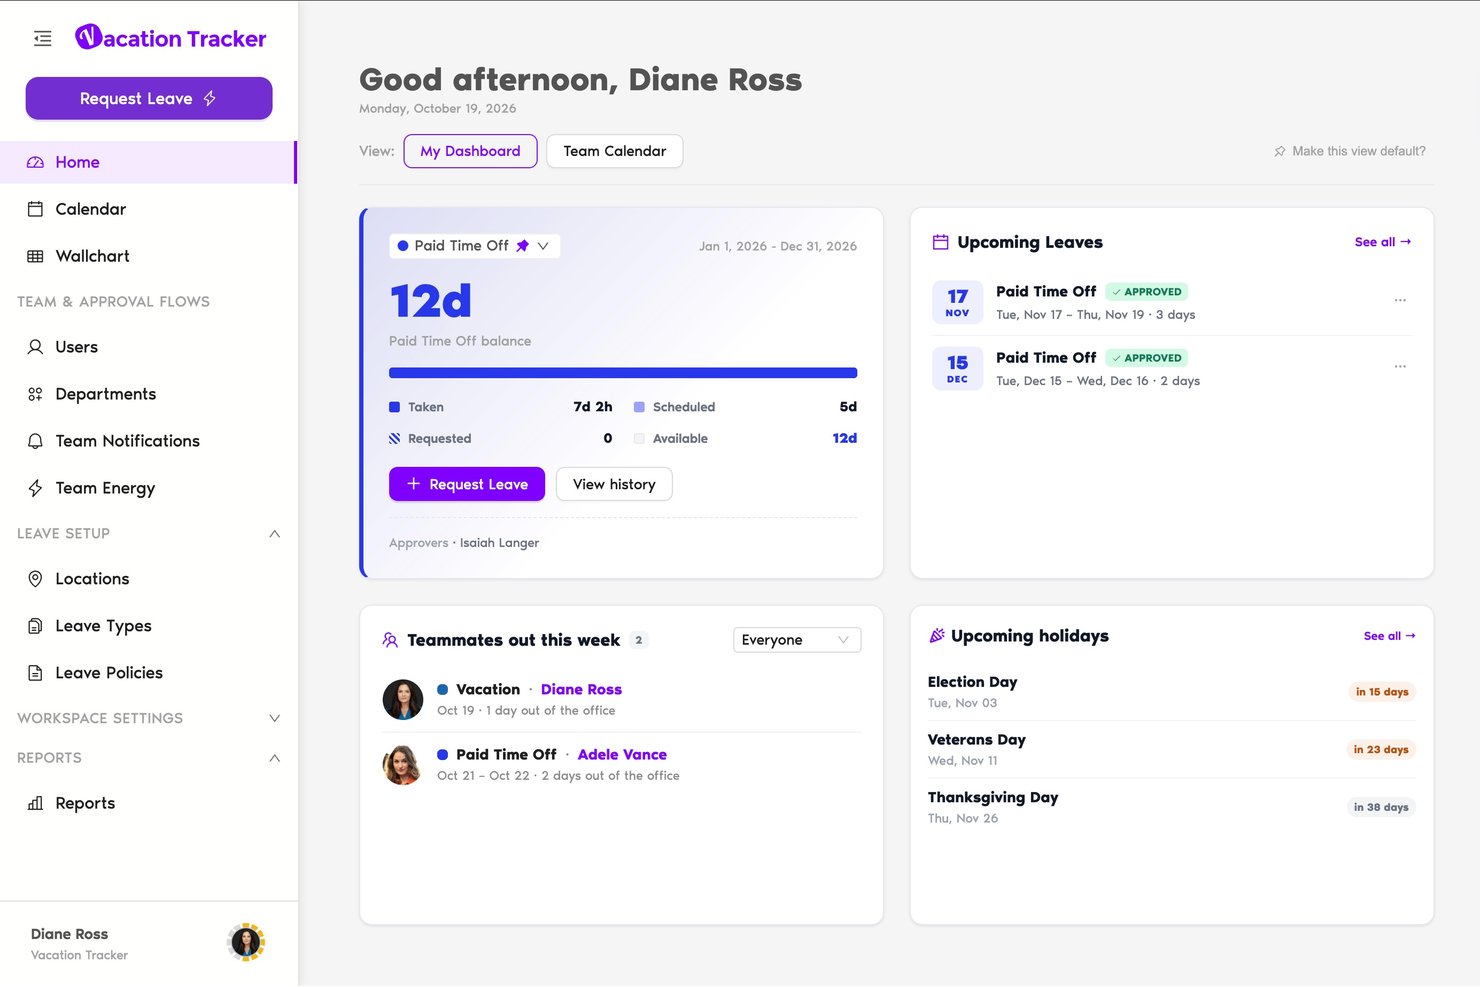
Task: Click Diane Ross name at sidebar bottom
Action: pyautogui.click(x=69, y=934)
